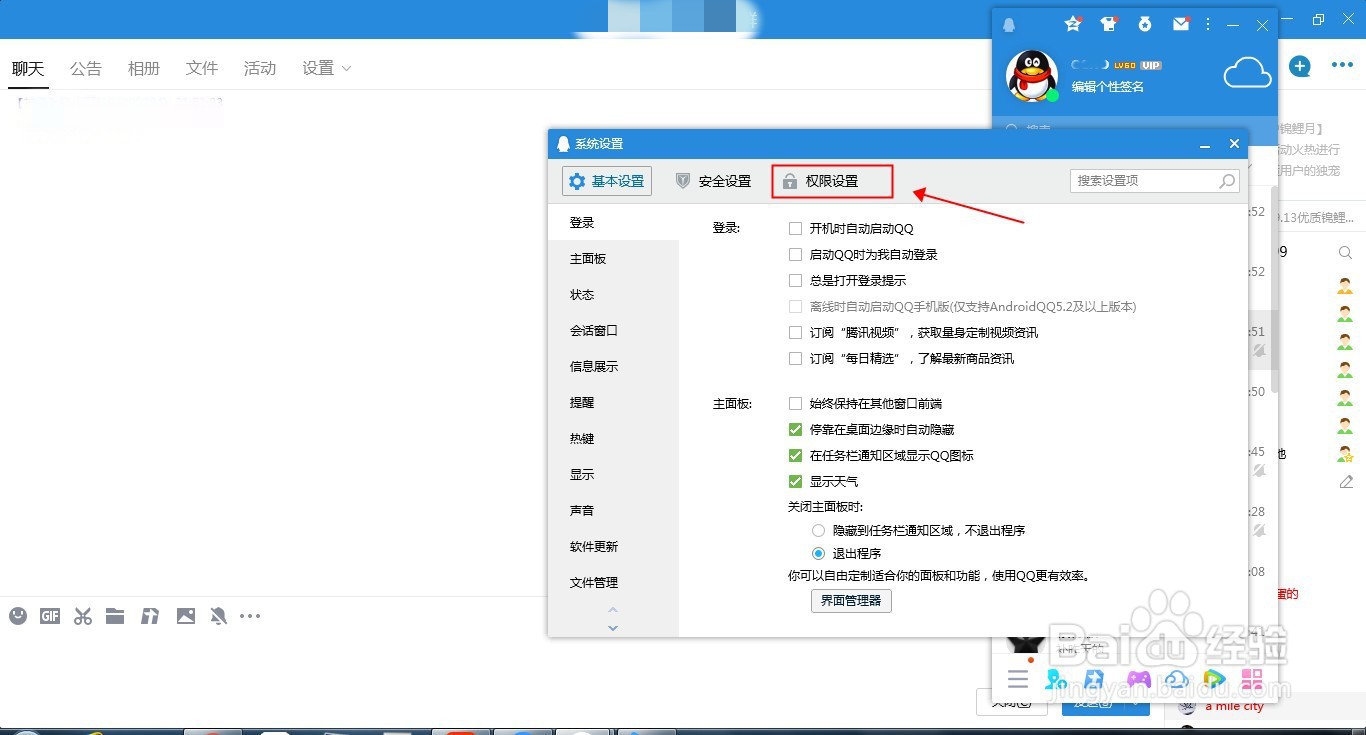Open the 文件 tab in group window

202,68
